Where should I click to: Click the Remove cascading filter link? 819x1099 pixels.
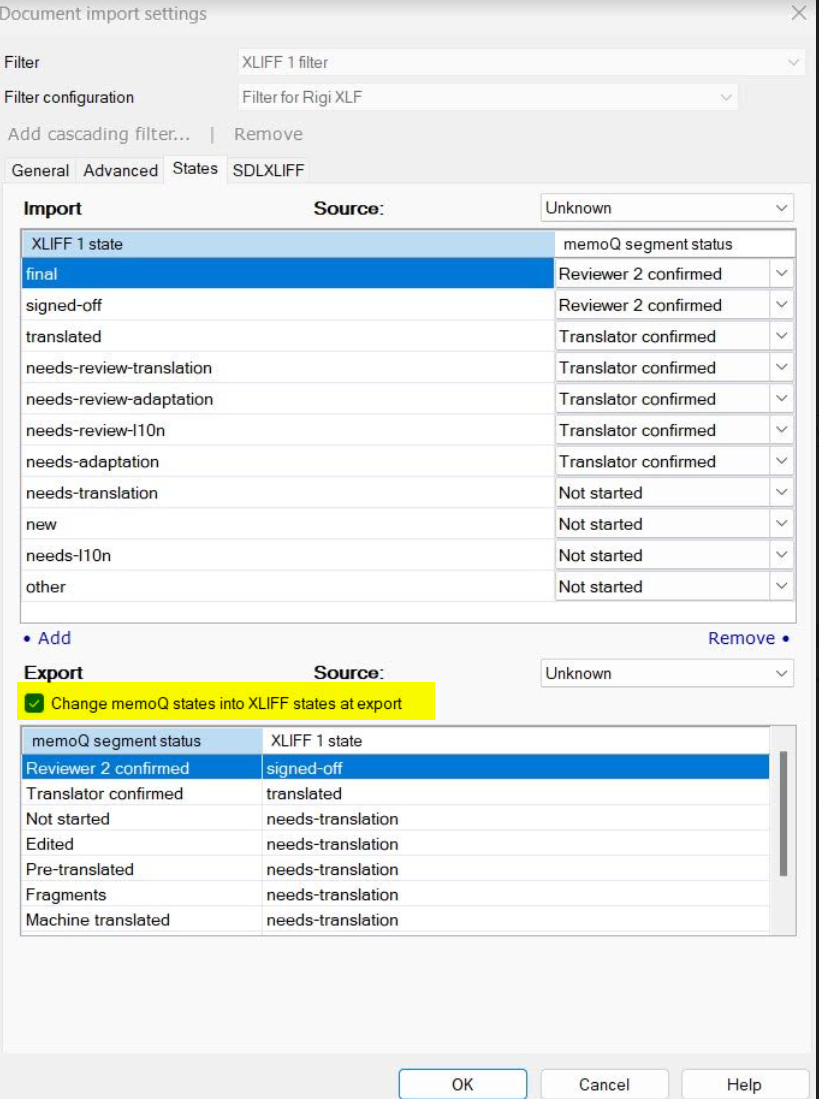click(268, 134)
